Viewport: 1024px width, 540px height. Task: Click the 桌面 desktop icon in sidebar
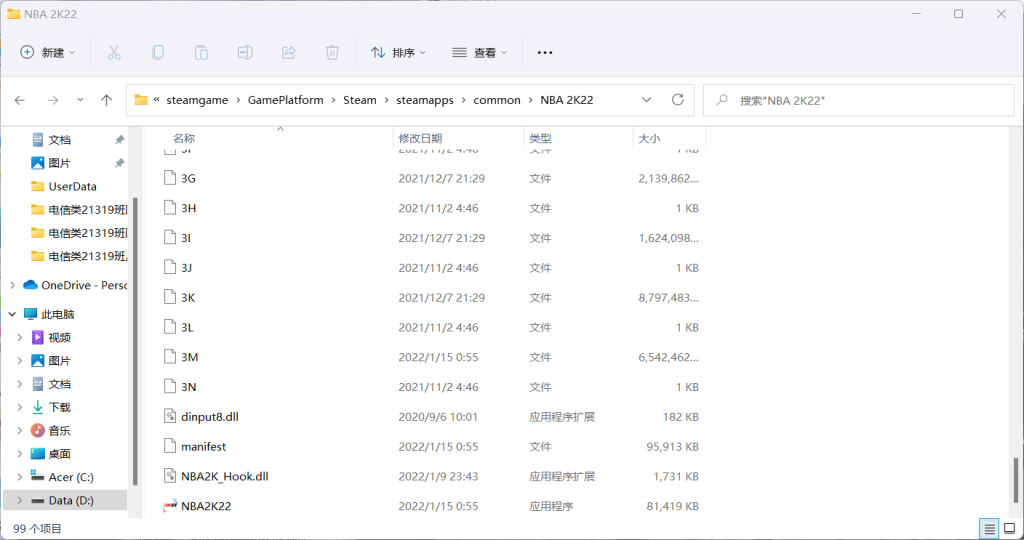click(x=38, y=454)
